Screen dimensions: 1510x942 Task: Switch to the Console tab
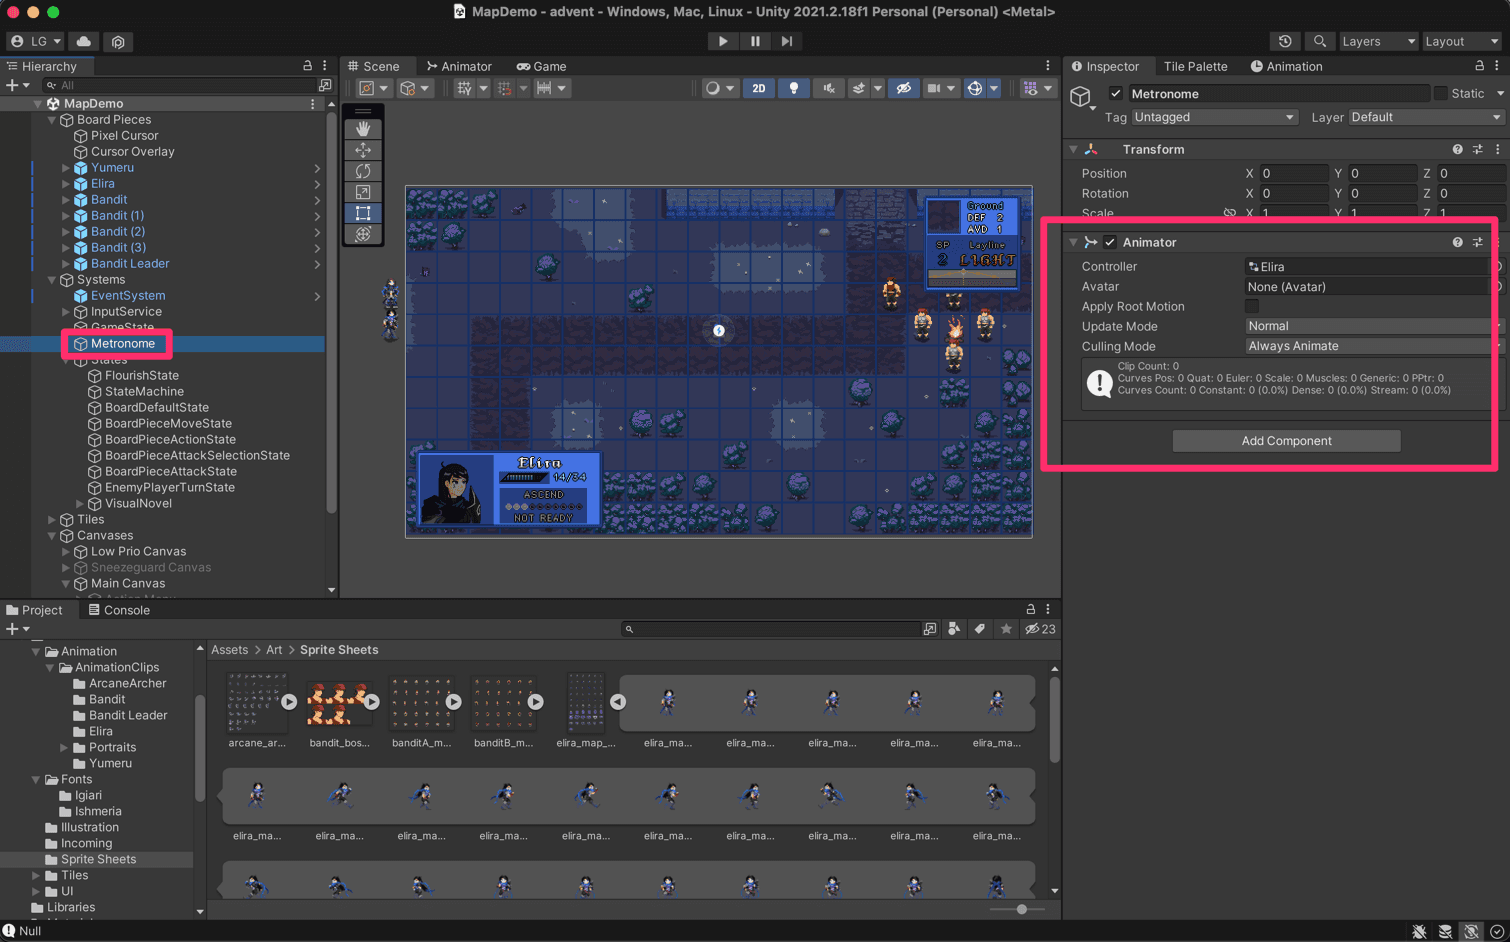tap(119, 610)
